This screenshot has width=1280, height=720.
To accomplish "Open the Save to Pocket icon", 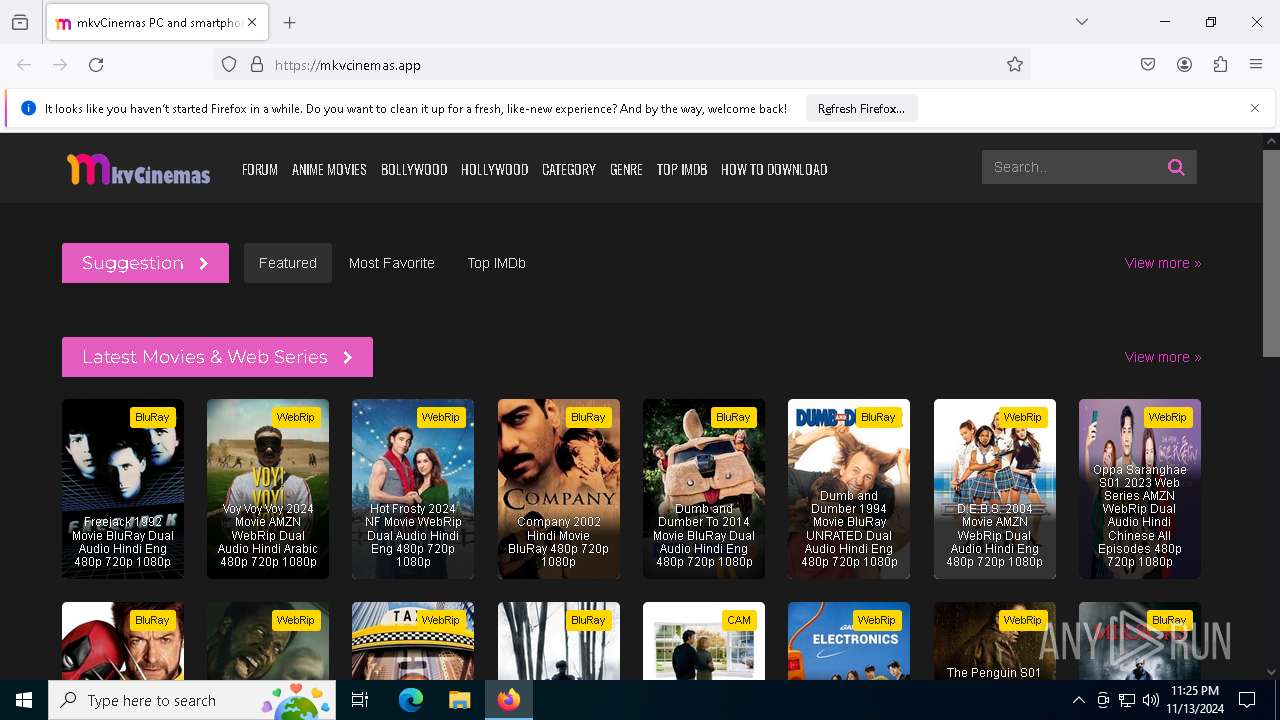I will pyautogui.click(x=1148, y=65).
